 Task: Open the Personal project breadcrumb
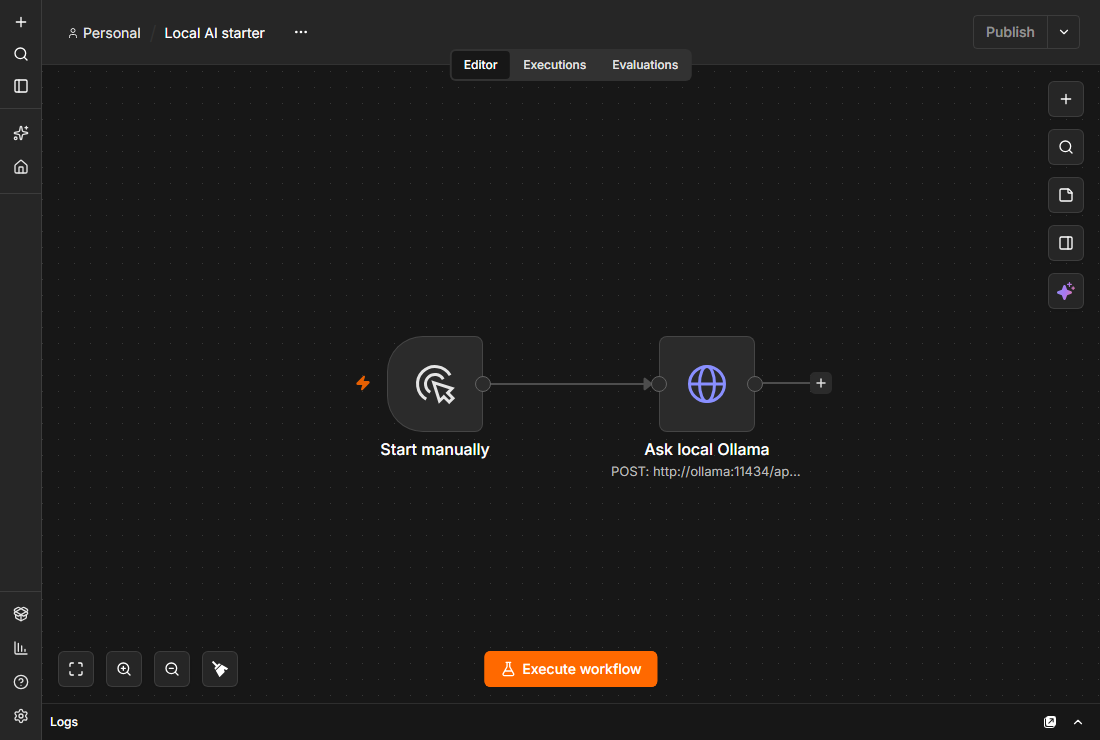click(x=105, y=33)
